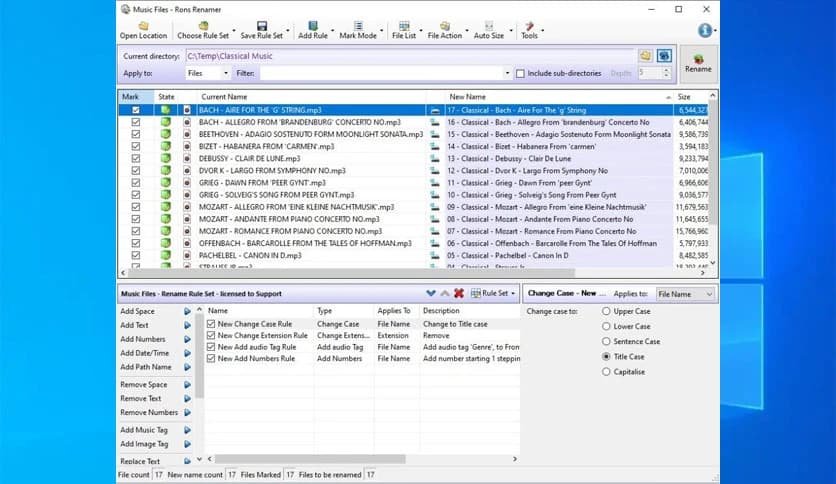
Task: Click the blue info help icon
Action: [706, 30]
